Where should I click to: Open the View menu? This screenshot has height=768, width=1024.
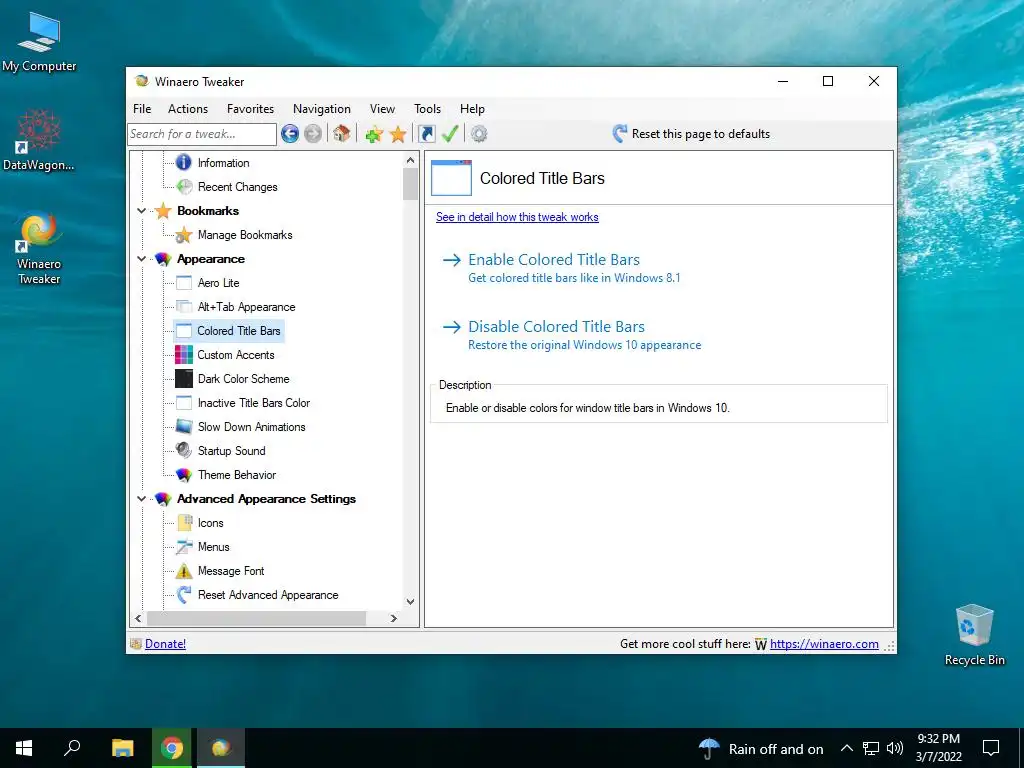point(382,109)
